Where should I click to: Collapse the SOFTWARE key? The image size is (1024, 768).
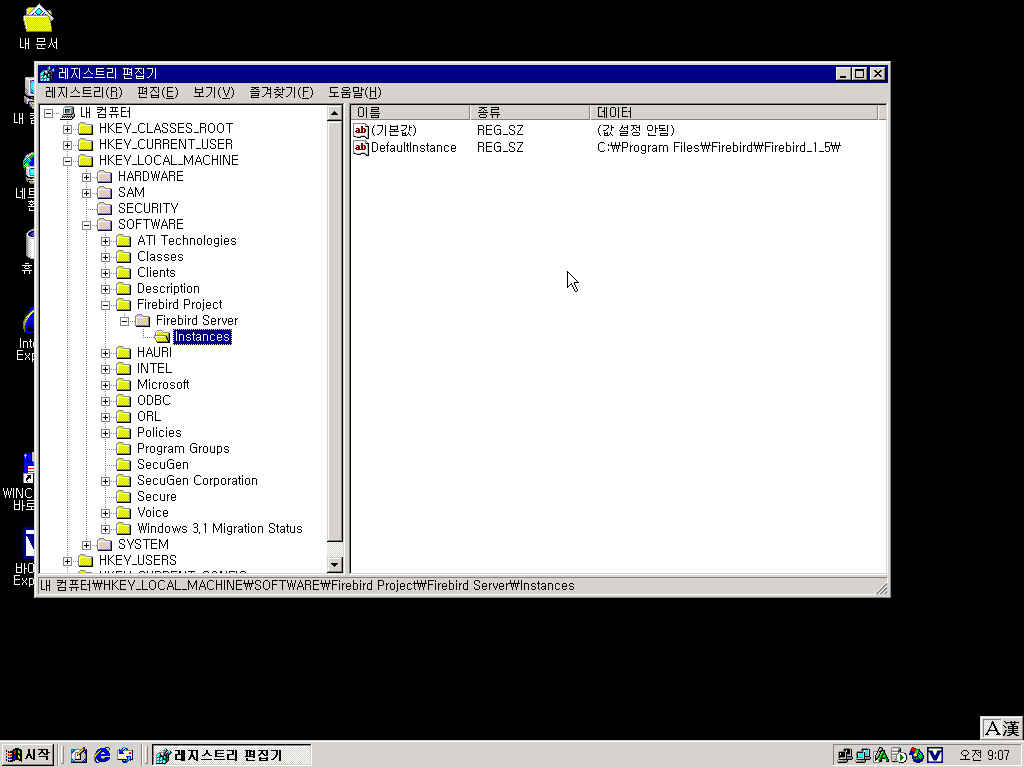tap(86, 225)
